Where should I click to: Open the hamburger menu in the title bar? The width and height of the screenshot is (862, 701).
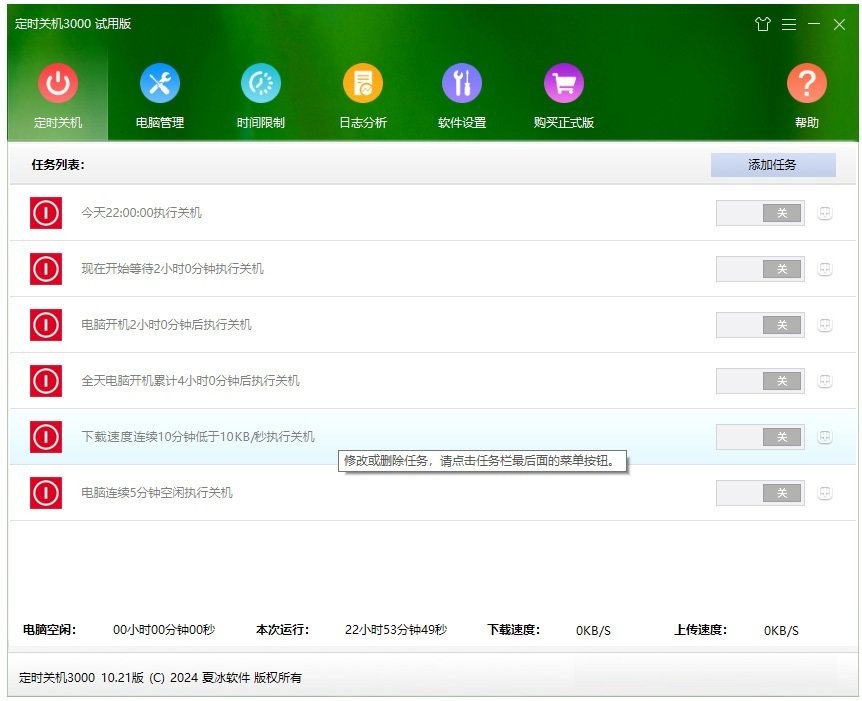[x=789, y=24]
